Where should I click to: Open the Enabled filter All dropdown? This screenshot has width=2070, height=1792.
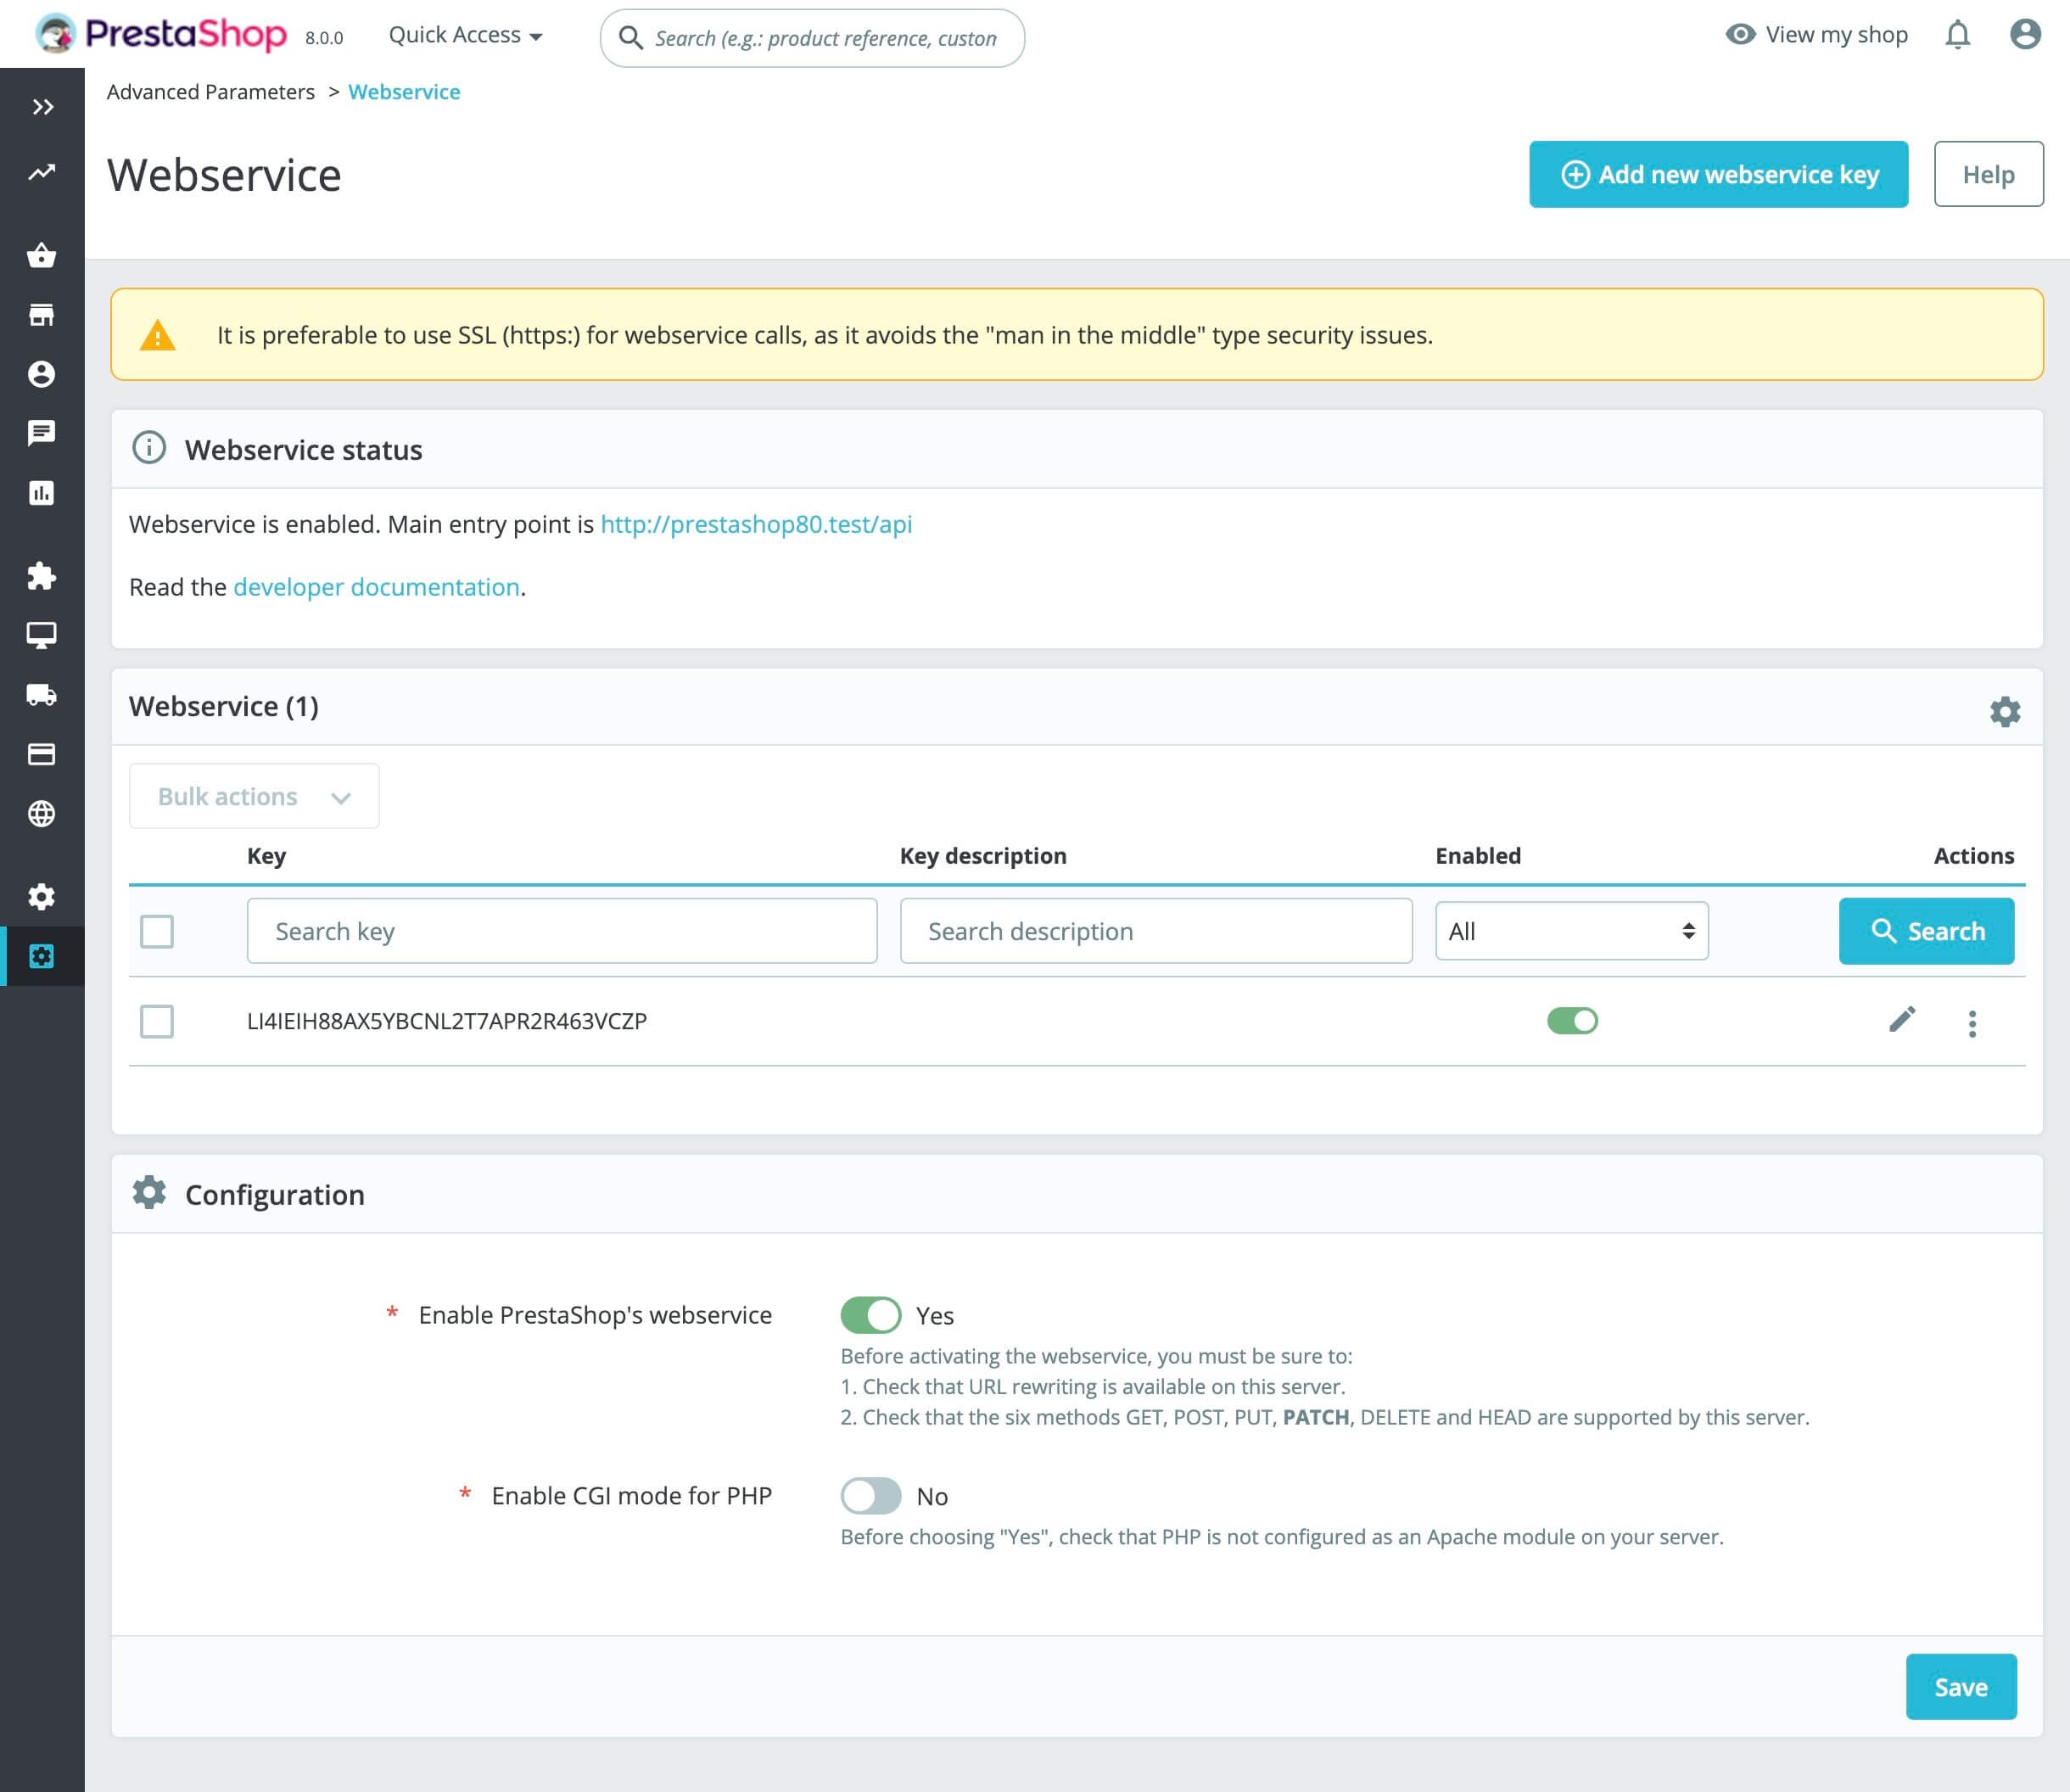click(1571, 931)
